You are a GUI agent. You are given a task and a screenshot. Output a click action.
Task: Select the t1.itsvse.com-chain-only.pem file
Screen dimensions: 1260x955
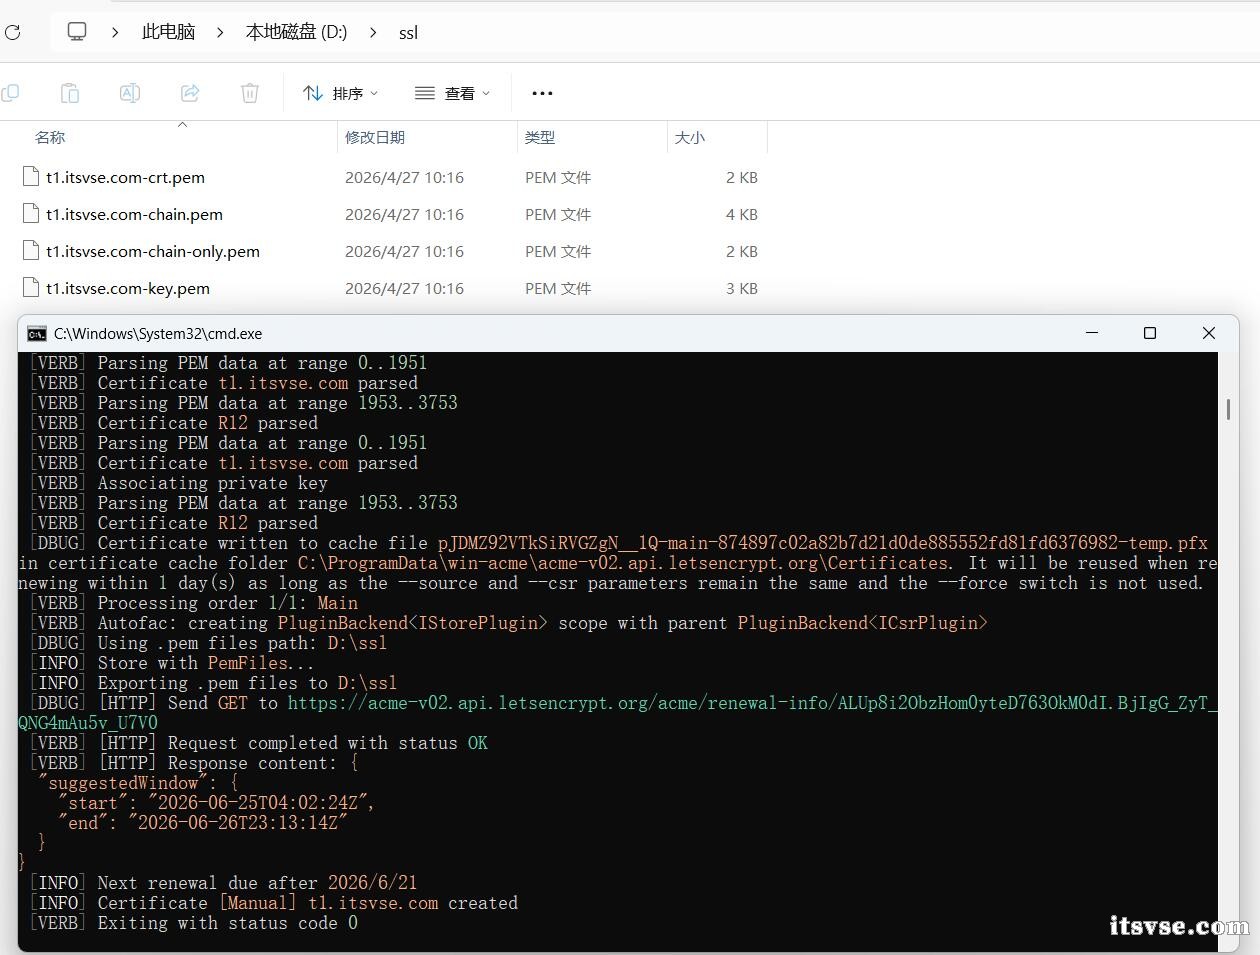pos(152,251)
